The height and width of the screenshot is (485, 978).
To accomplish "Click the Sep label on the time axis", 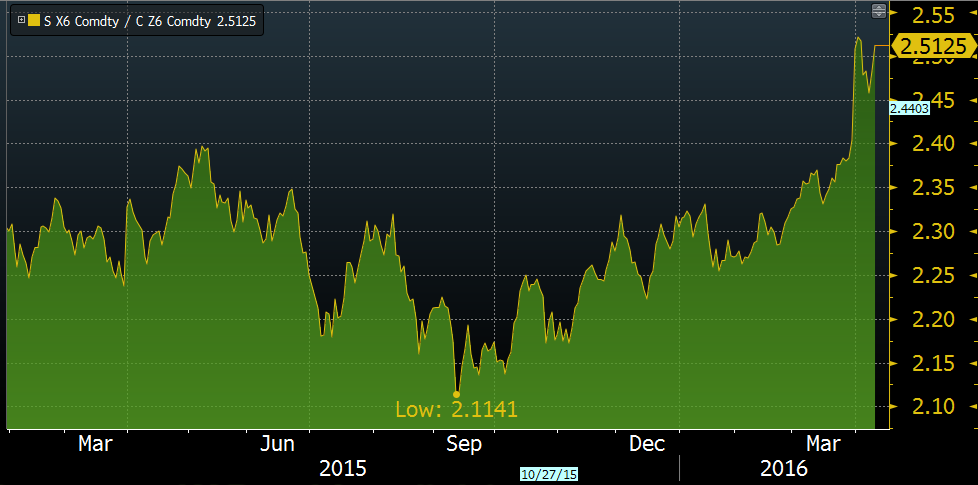I will pos(464,442).
